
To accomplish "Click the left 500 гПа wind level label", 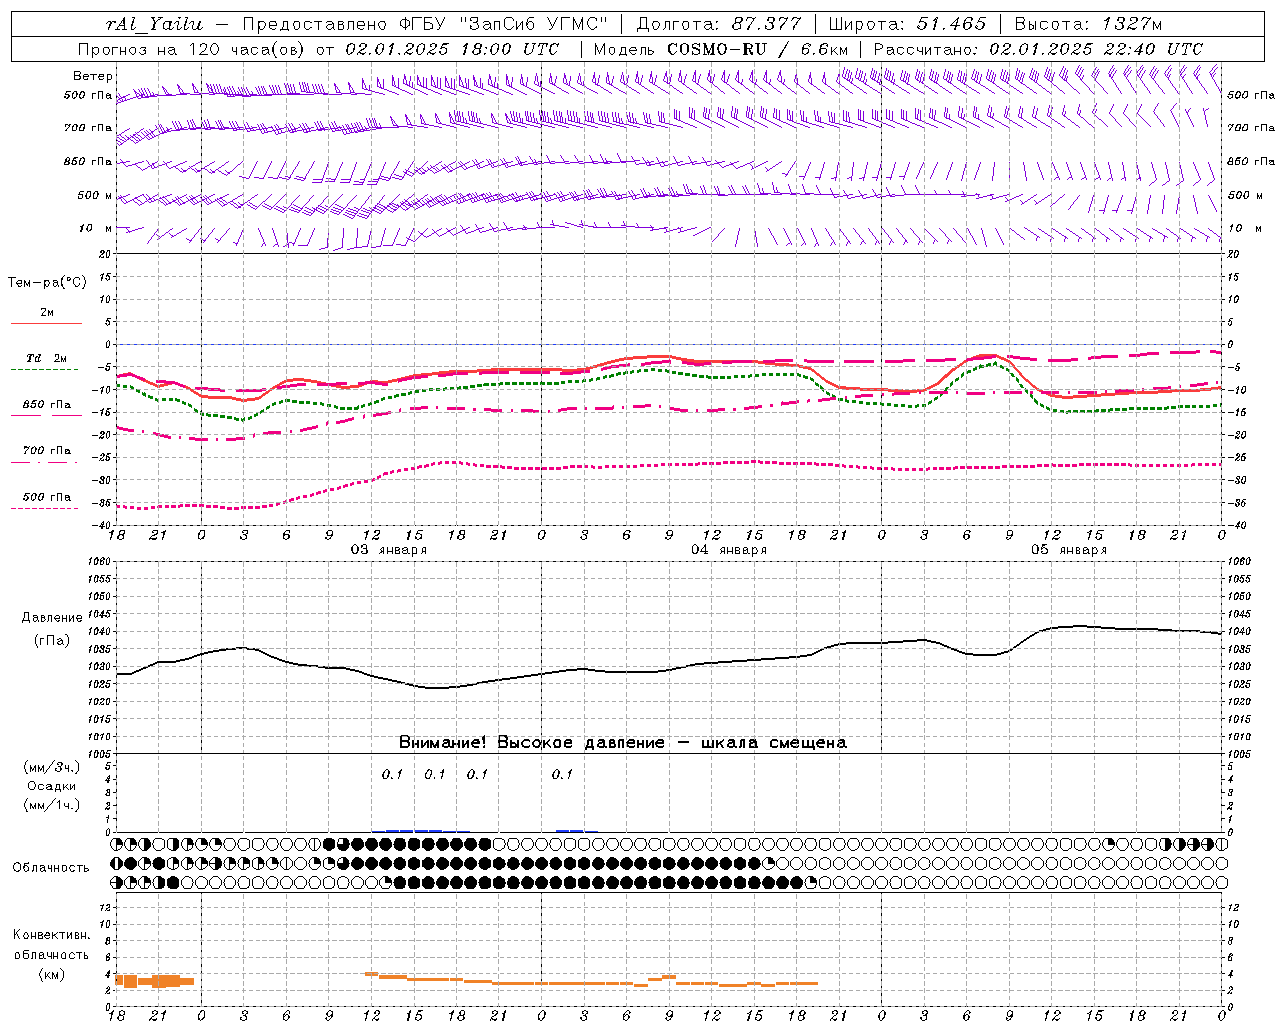I will pyautogui.click(x=88, y=95).
